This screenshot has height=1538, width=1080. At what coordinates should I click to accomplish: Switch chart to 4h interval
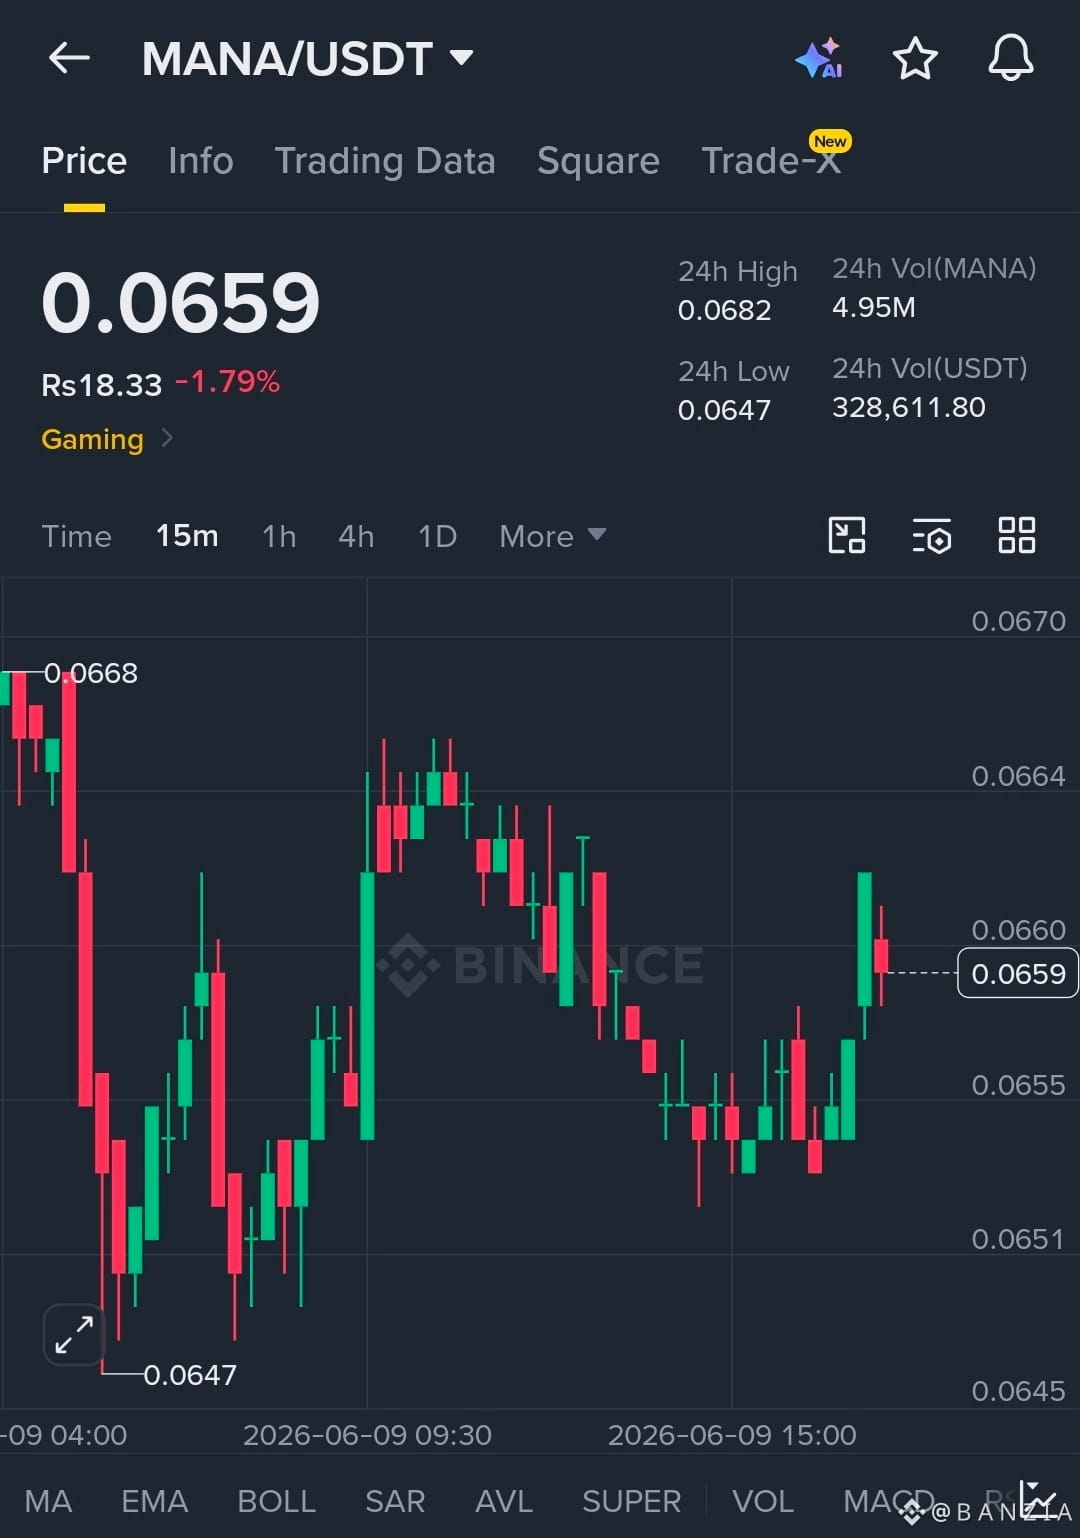356,536
